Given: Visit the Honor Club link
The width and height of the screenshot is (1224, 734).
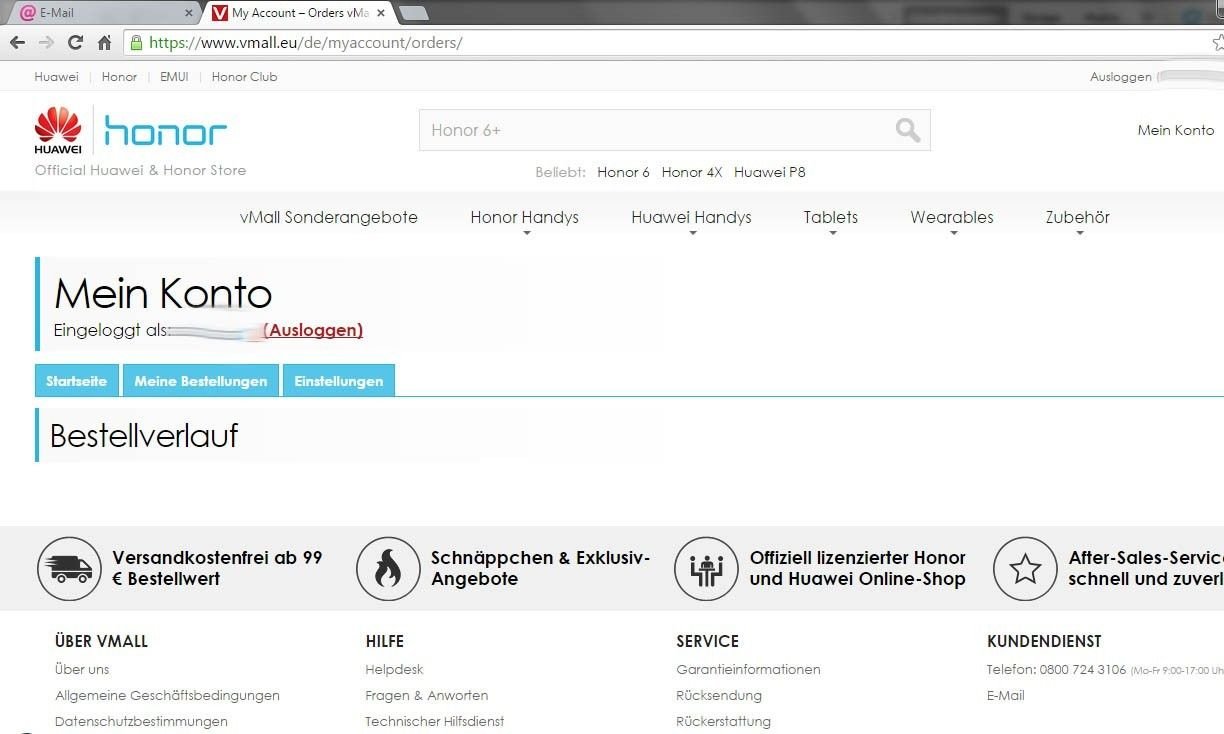Looking at the screenshot, I should [x=244, y=77].
